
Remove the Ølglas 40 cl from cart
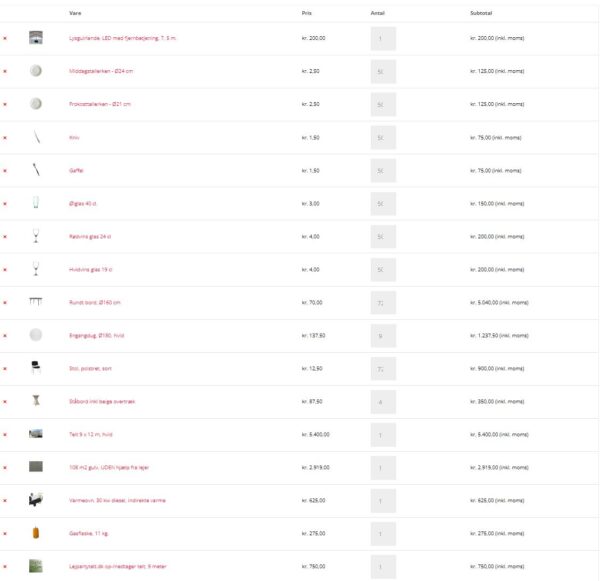5,204
